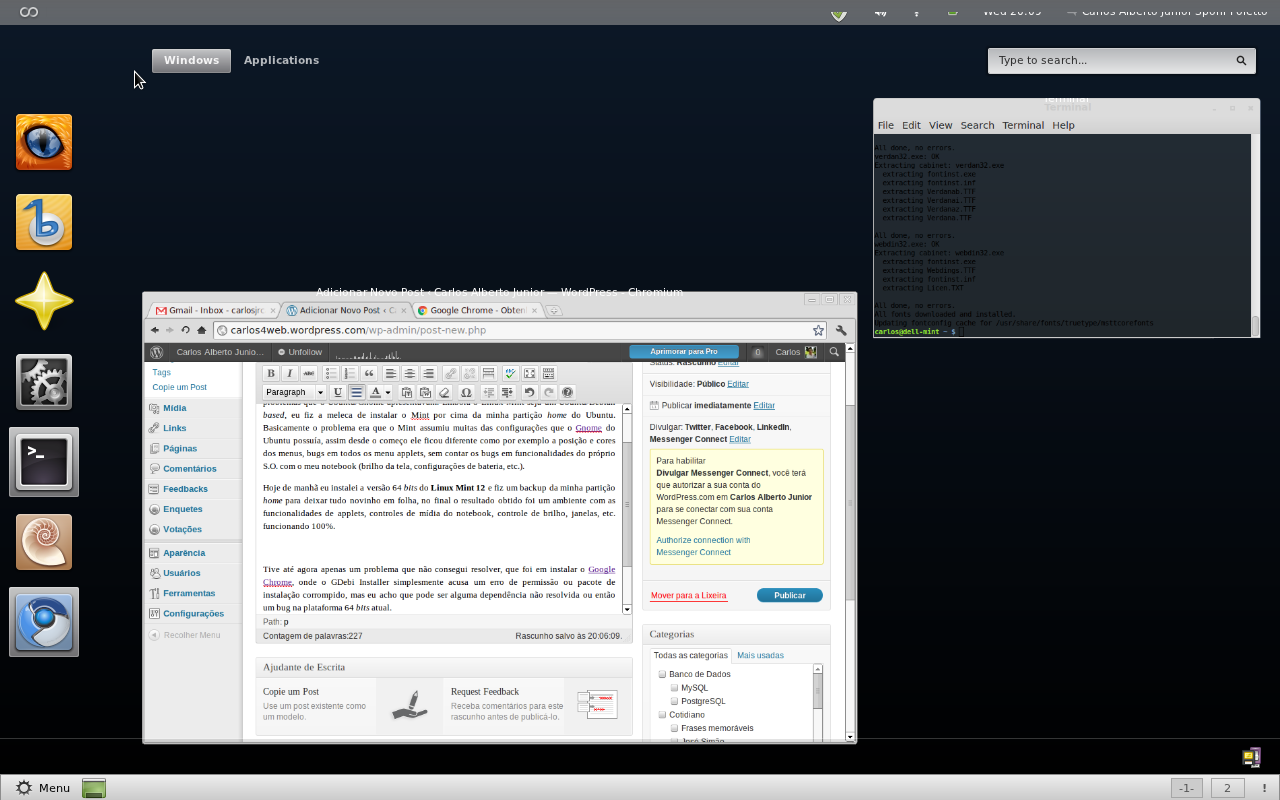This screenshot has width=1280, height=800.
Task: Click Unfollow in WordPress admin bar
Action: tap(299, 352)
